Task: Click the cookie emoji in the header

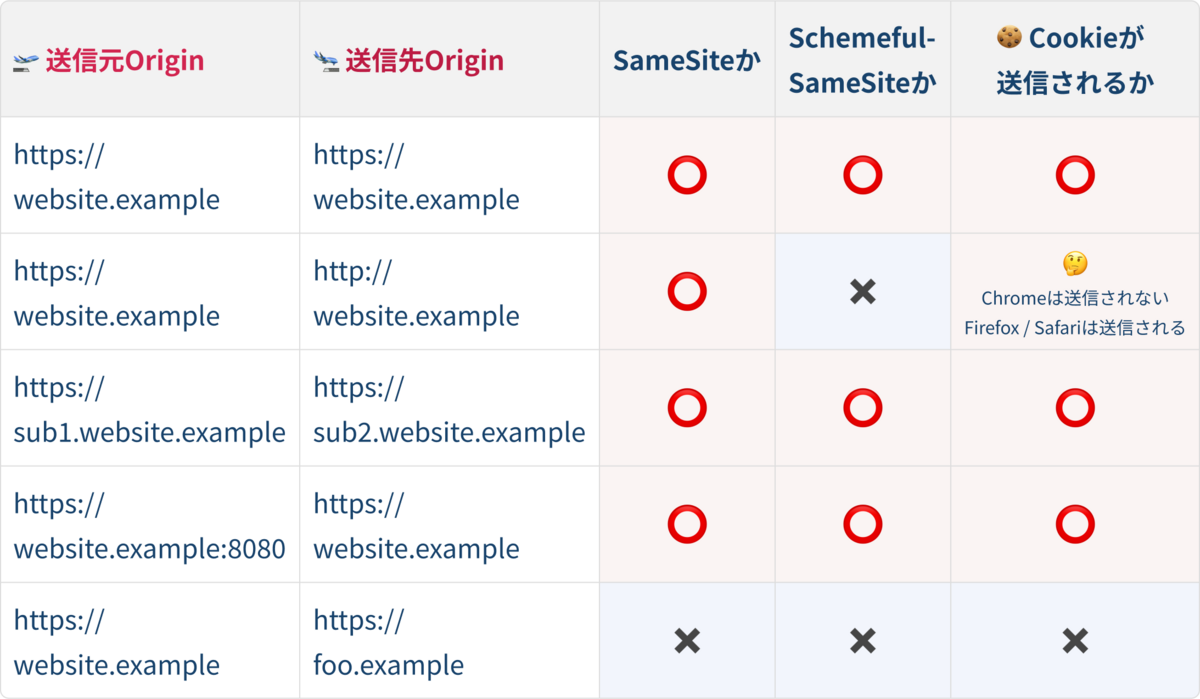Action: [1009, 38]
